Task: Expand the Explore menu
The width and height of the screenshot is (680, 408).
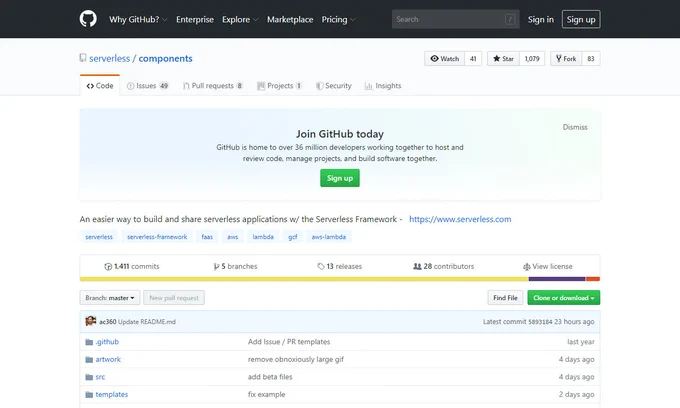Action: point(240,20)
